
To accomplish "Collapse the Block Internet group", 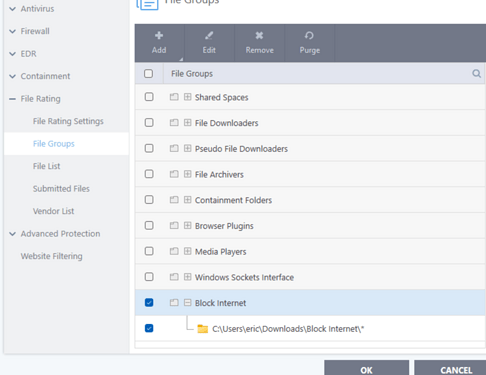I will point(188,303).
